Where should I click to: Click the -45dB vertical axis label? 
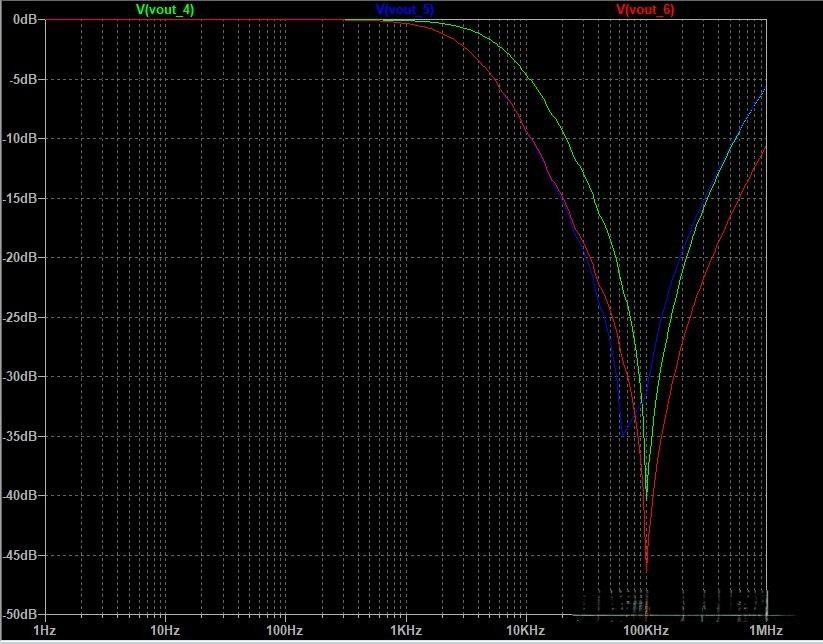click(19, 555)
